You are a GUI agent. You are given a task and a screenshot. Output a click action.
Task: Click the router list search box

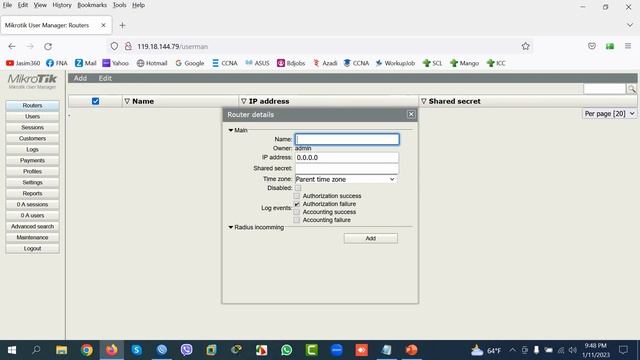click(604, 89)
